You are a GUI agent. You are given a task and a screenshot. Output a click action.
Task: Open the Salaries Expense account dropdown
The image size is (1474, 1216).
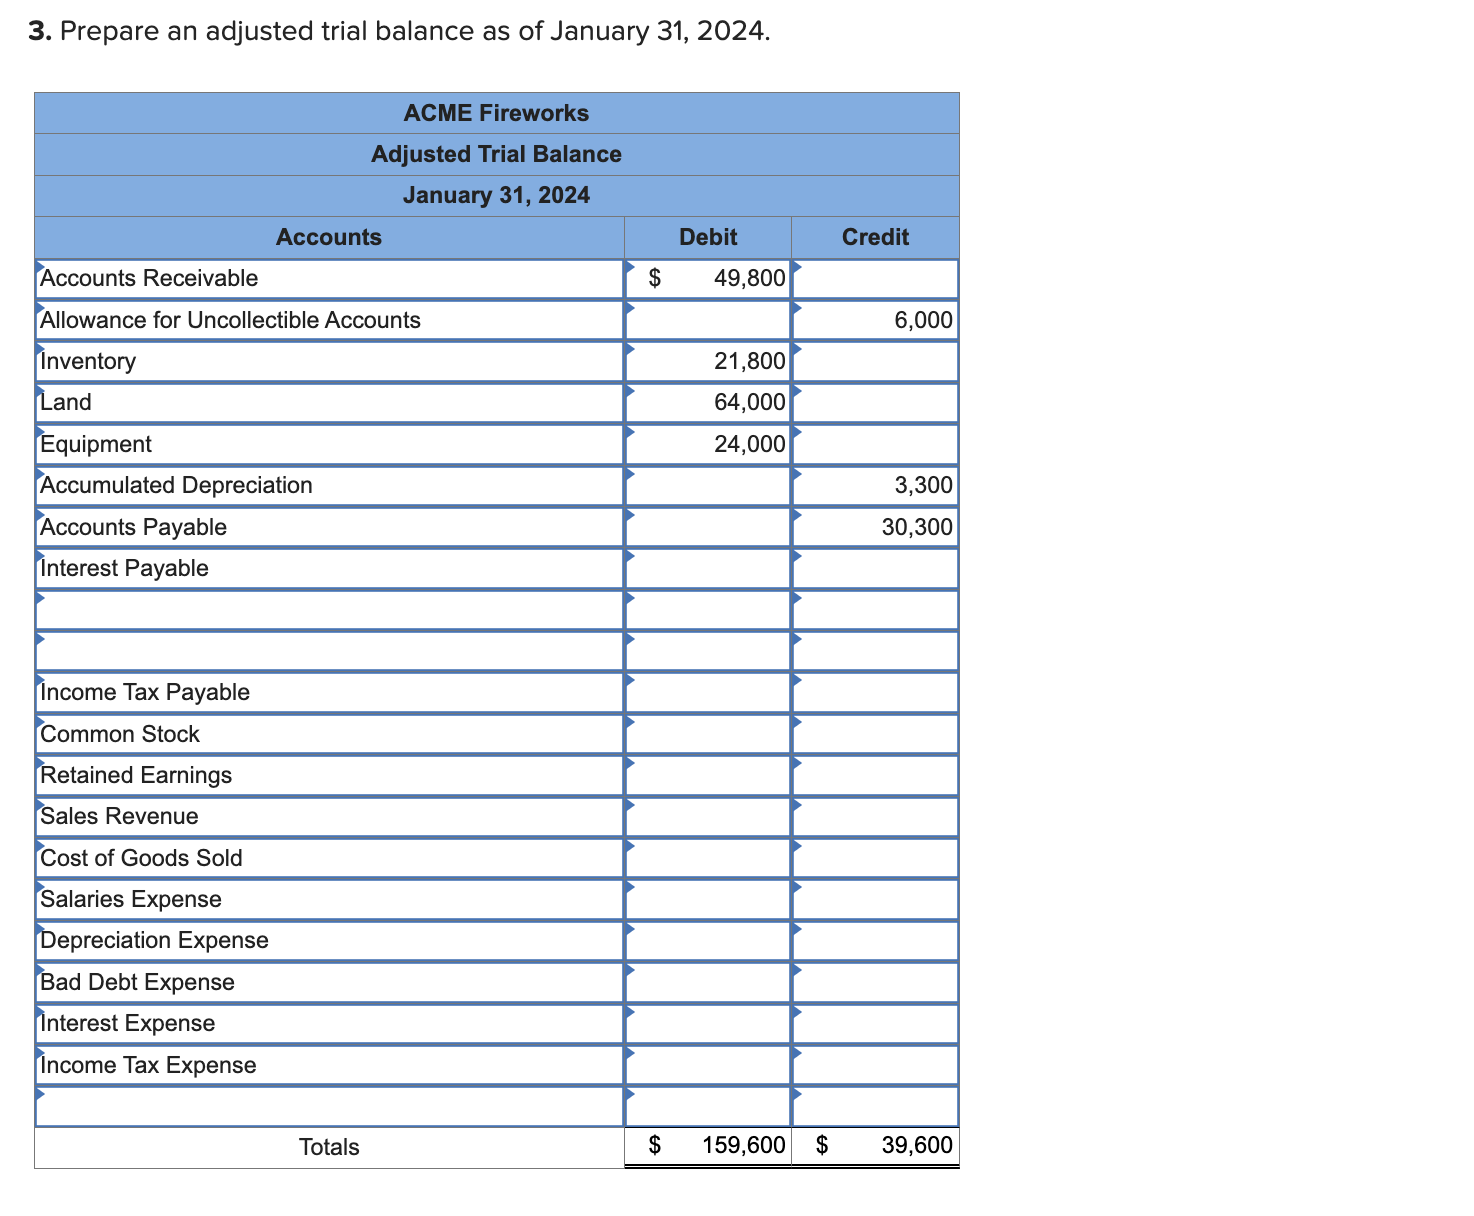coord(330,899)
